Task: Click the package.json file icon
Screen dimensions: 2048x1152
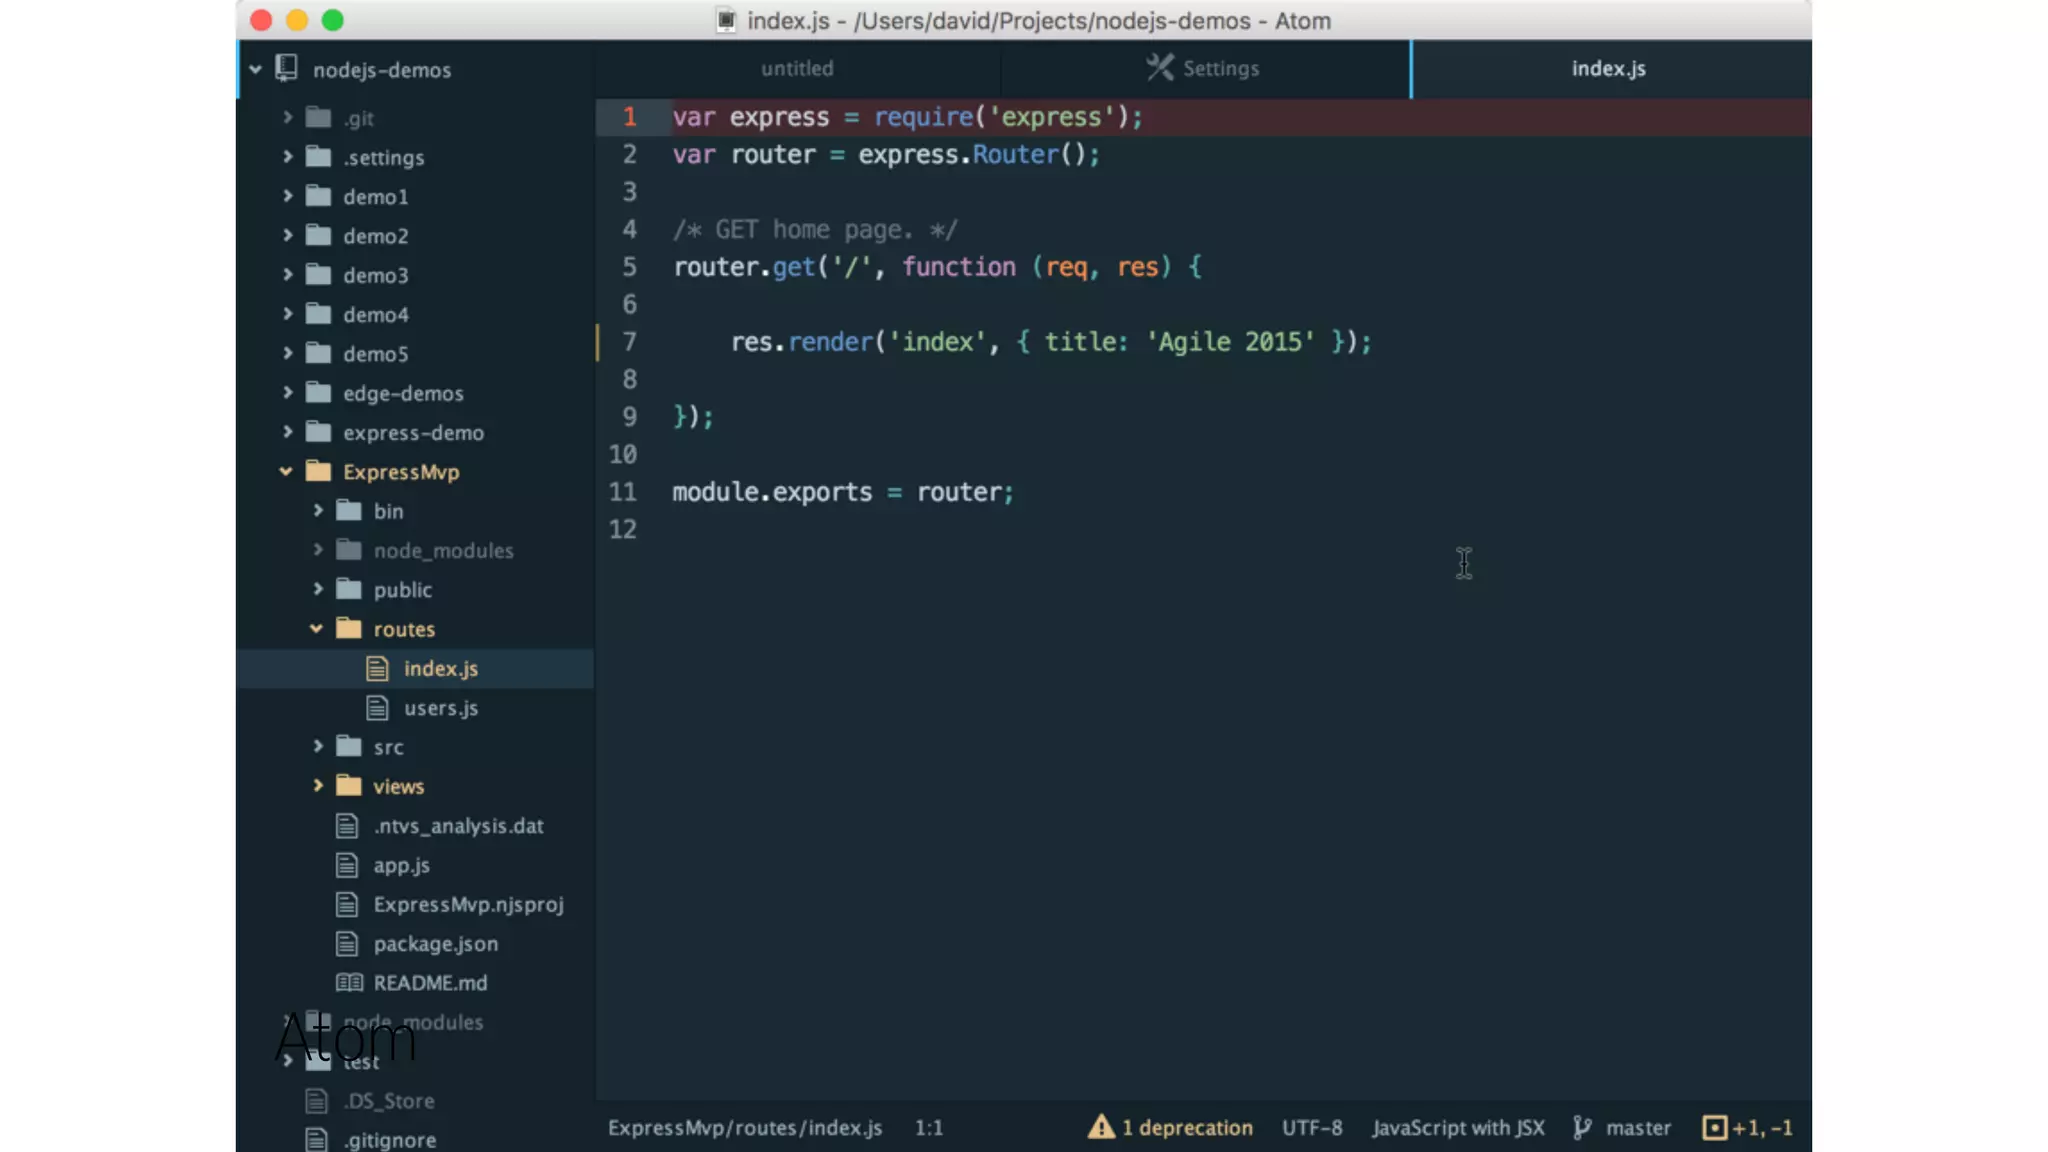Action: point(347,943)
